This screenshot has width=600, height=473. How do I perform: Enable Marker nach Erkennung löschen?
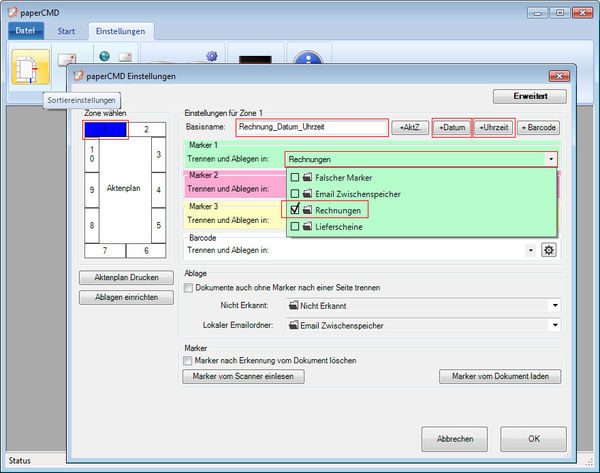pyautogui.click(x=188, y=361)
